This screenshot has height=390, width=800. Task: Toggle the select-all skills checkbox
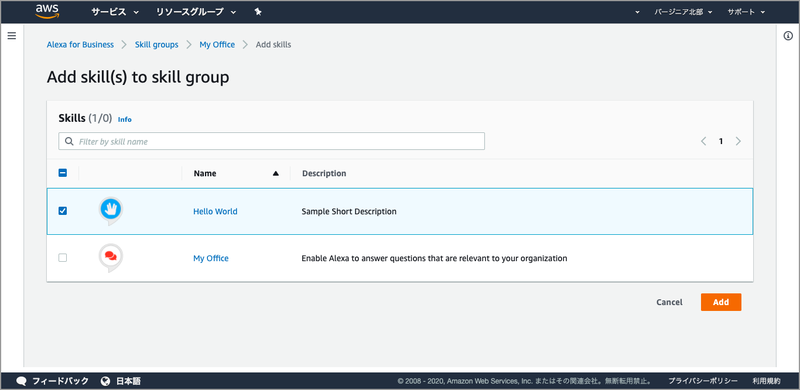[x=63, y=173]
